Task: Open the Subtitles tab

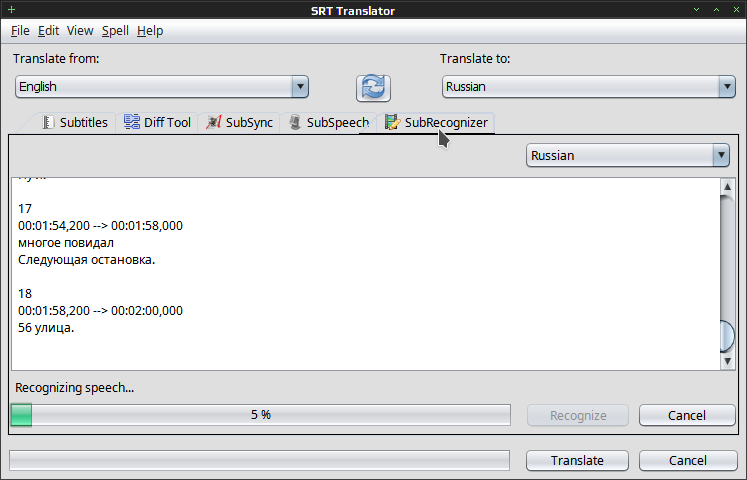Action: pyautogui.click(x=75, y=122)
